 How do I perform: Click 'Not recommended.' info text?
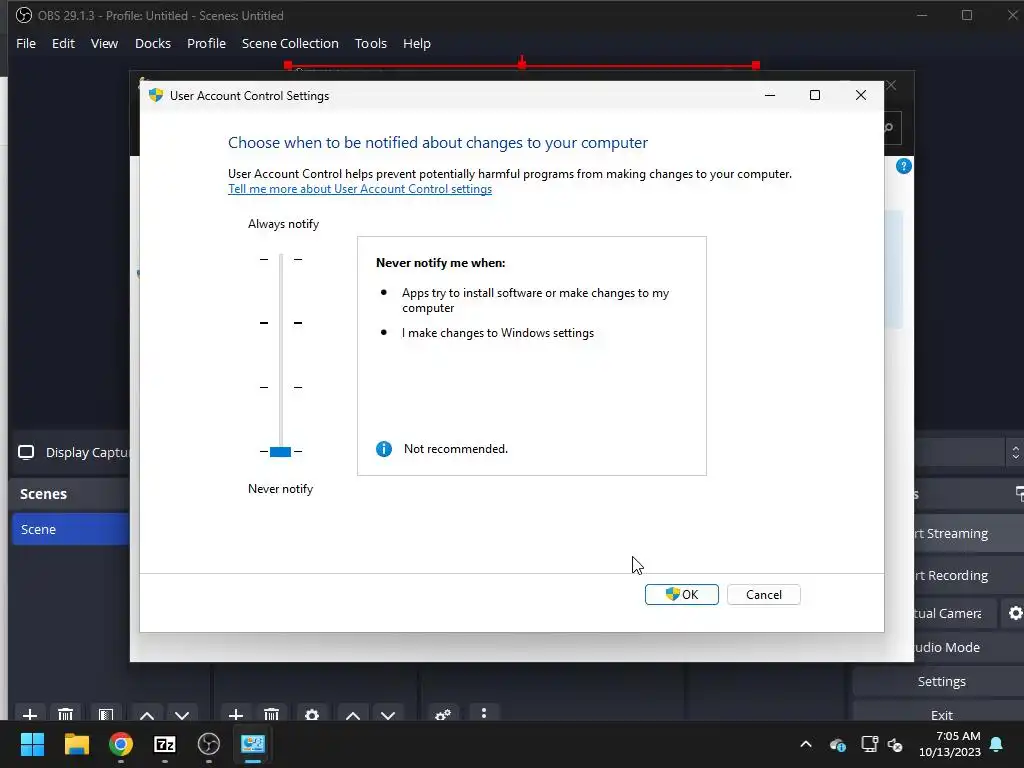455,449
